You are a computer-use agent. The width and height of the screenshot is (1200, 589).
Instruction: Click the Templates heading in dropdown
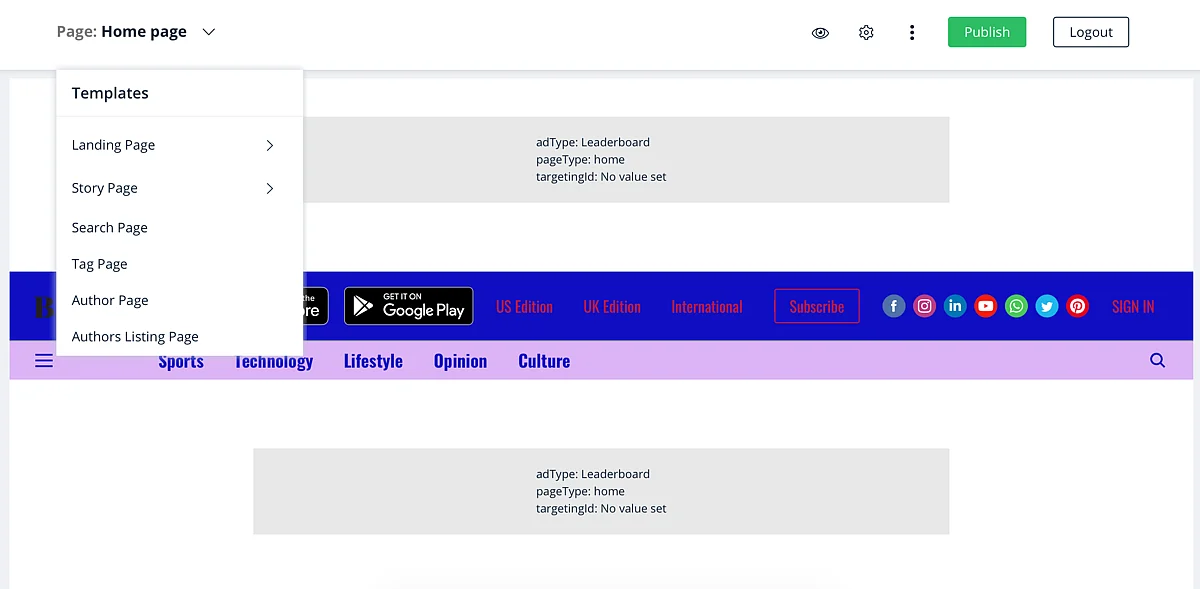110,93
